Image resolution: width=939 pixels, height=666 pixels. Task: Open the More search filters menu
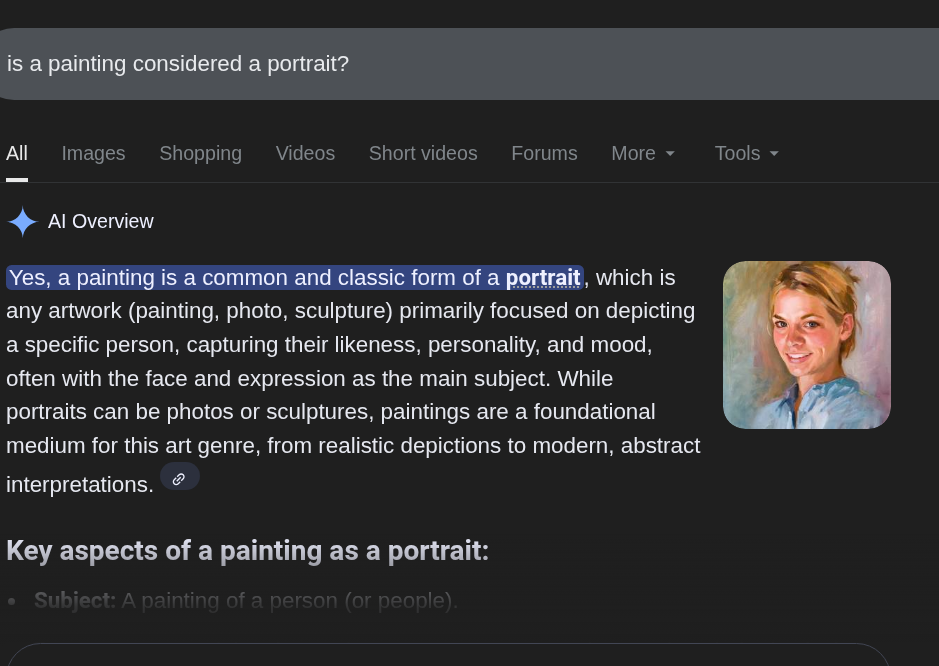[633, 153]
